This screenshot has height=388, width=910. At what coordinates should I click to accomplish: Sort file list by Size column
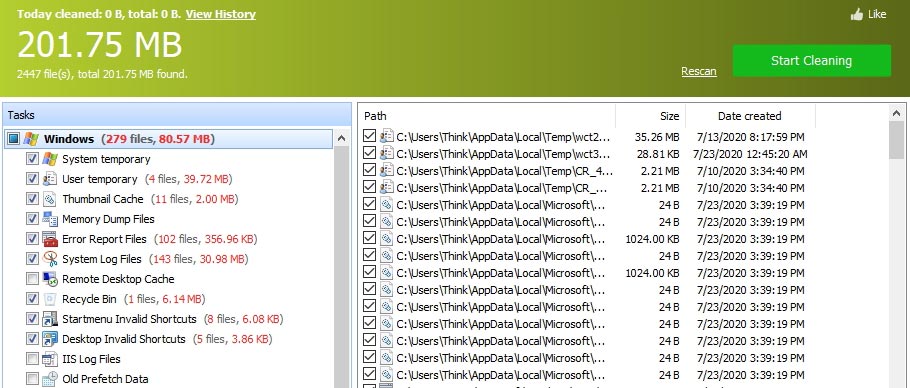pyautogui.click(x=651, y=116)
